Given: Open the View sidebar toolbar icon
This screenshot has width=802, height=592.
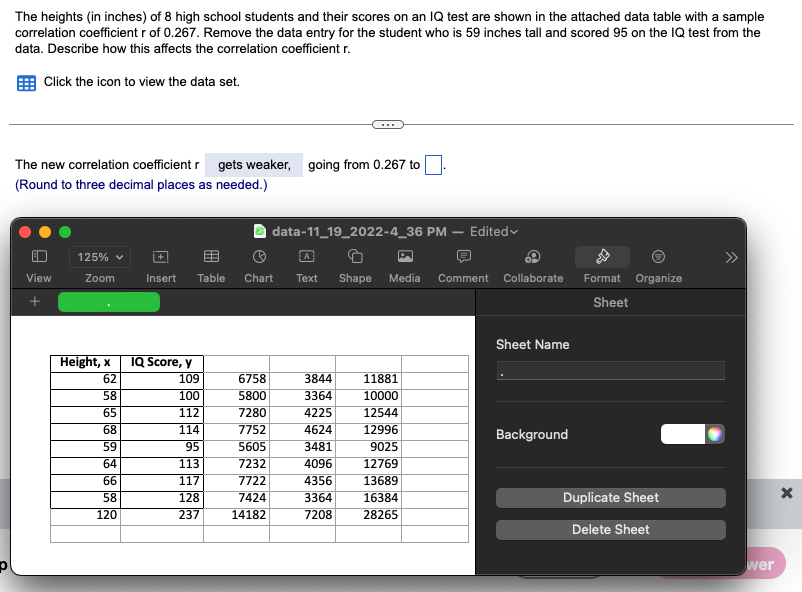Looking at the screenshot, I should 39,256.
